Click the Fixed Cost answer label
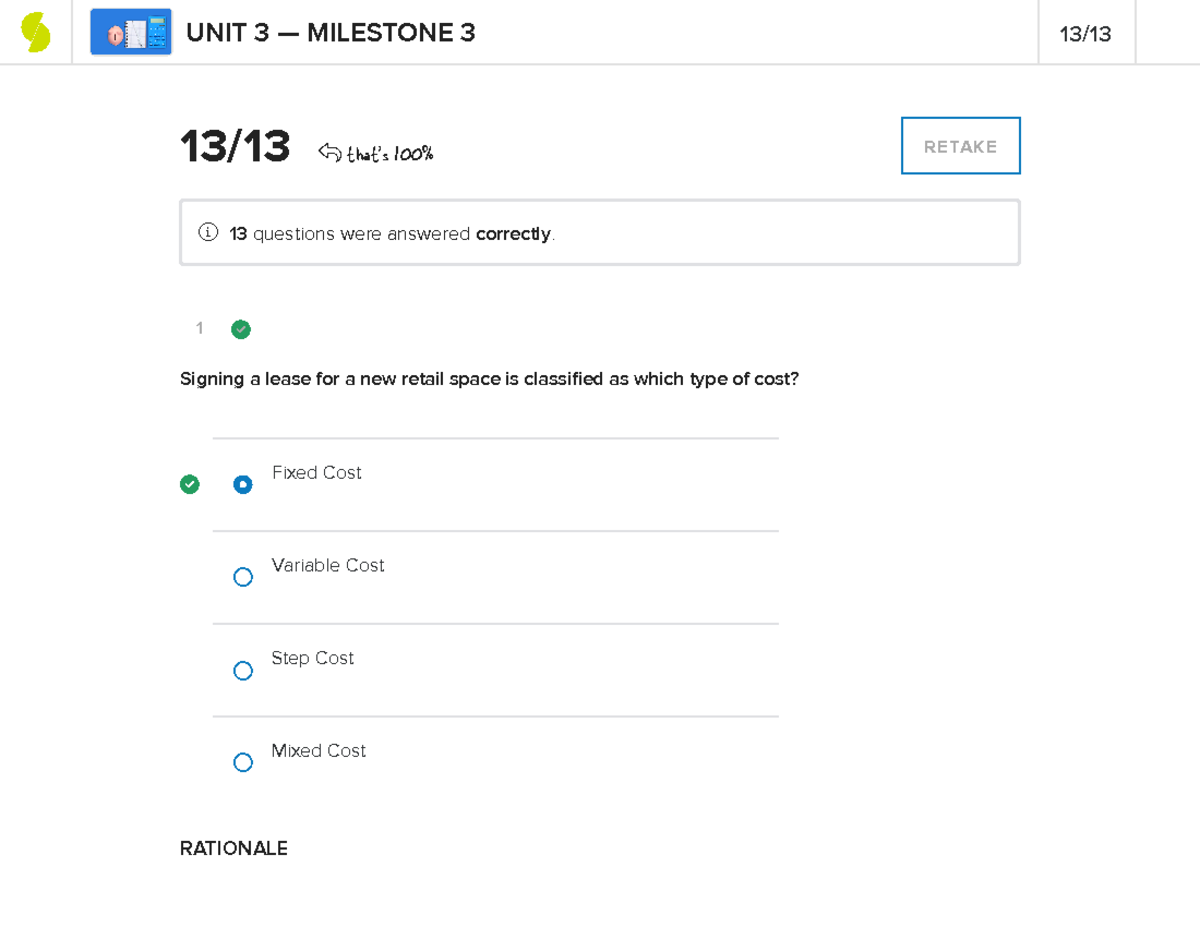 [x=316, y=473]
